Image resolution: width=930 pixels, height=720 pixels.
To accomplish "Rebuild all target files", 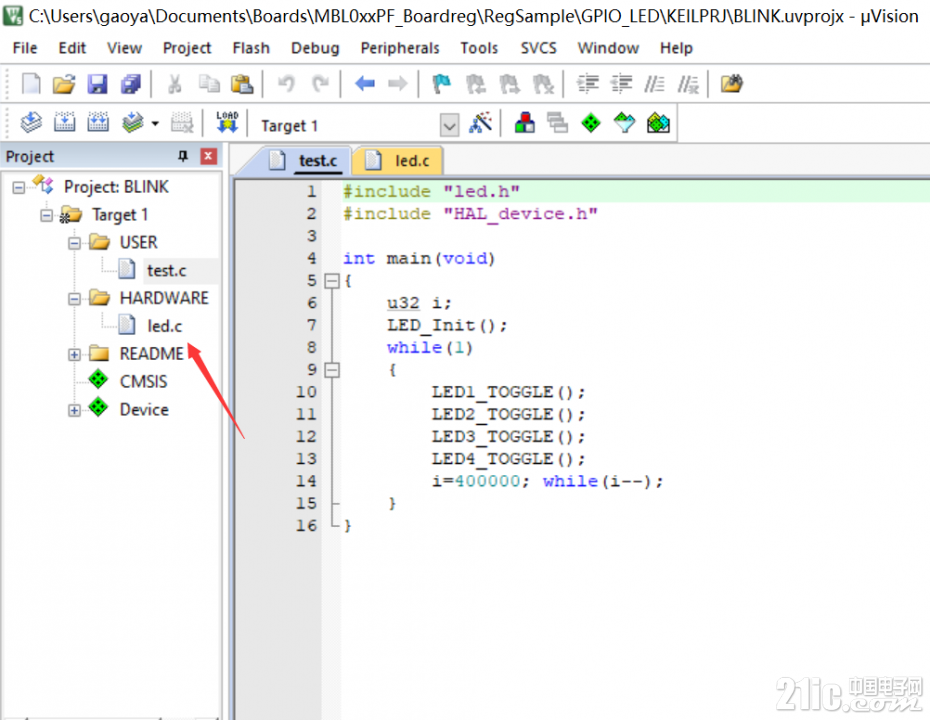I will [98, 123].
